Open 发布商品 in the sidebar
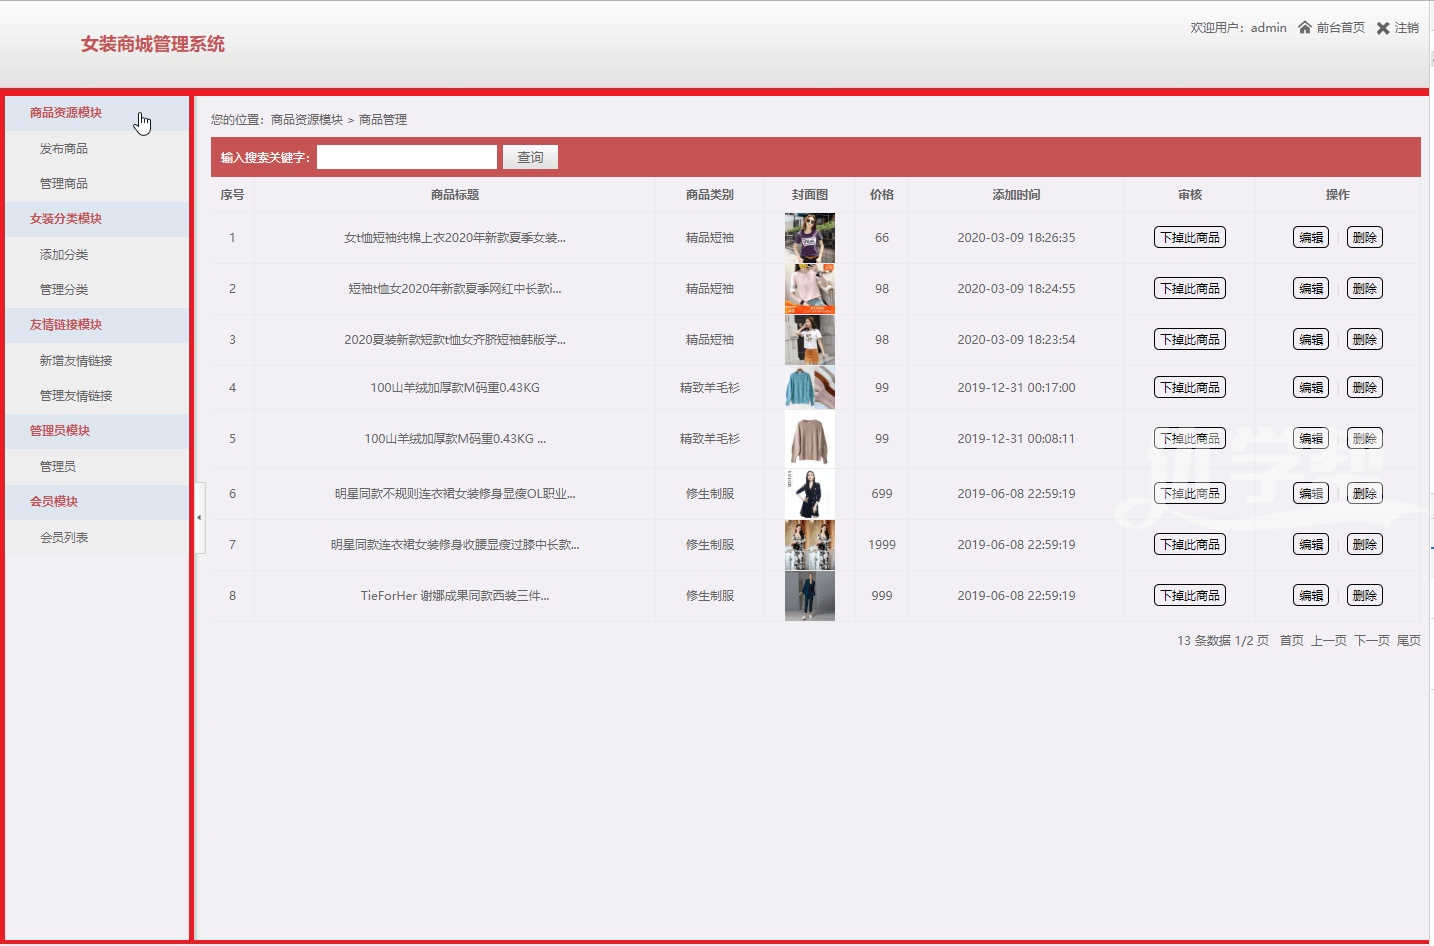 click(64, 149)
